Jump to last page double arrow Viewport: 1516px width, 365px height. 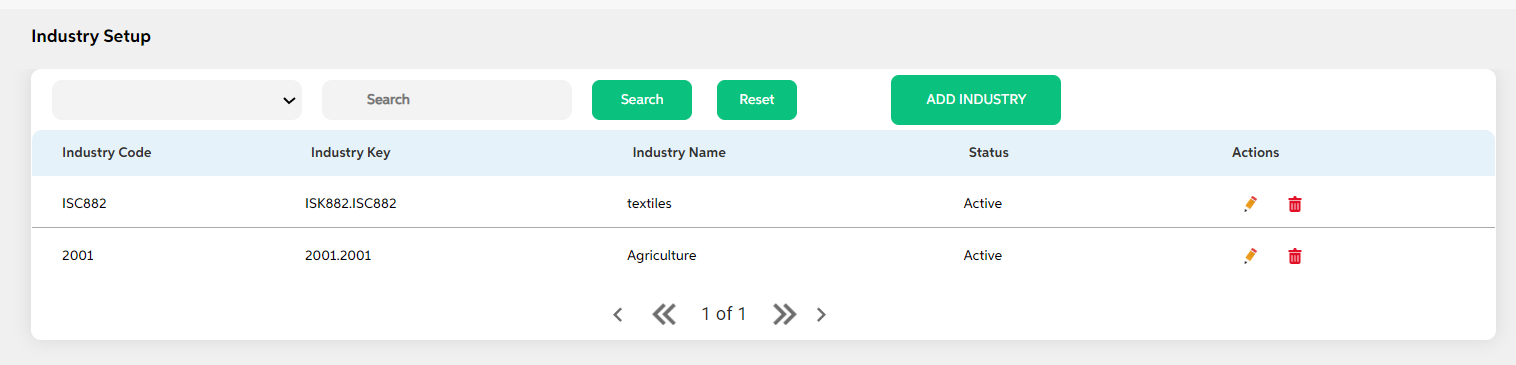784,315
